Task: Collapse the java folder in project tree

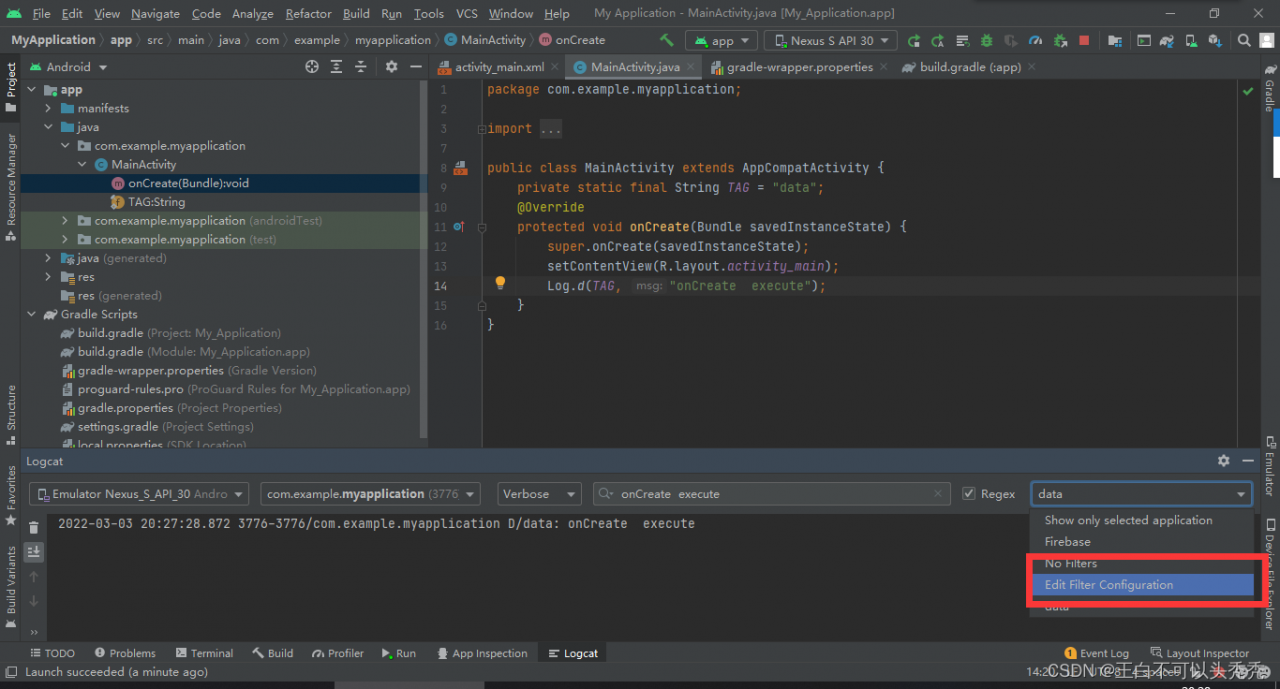Action: [x=48, y=127]
